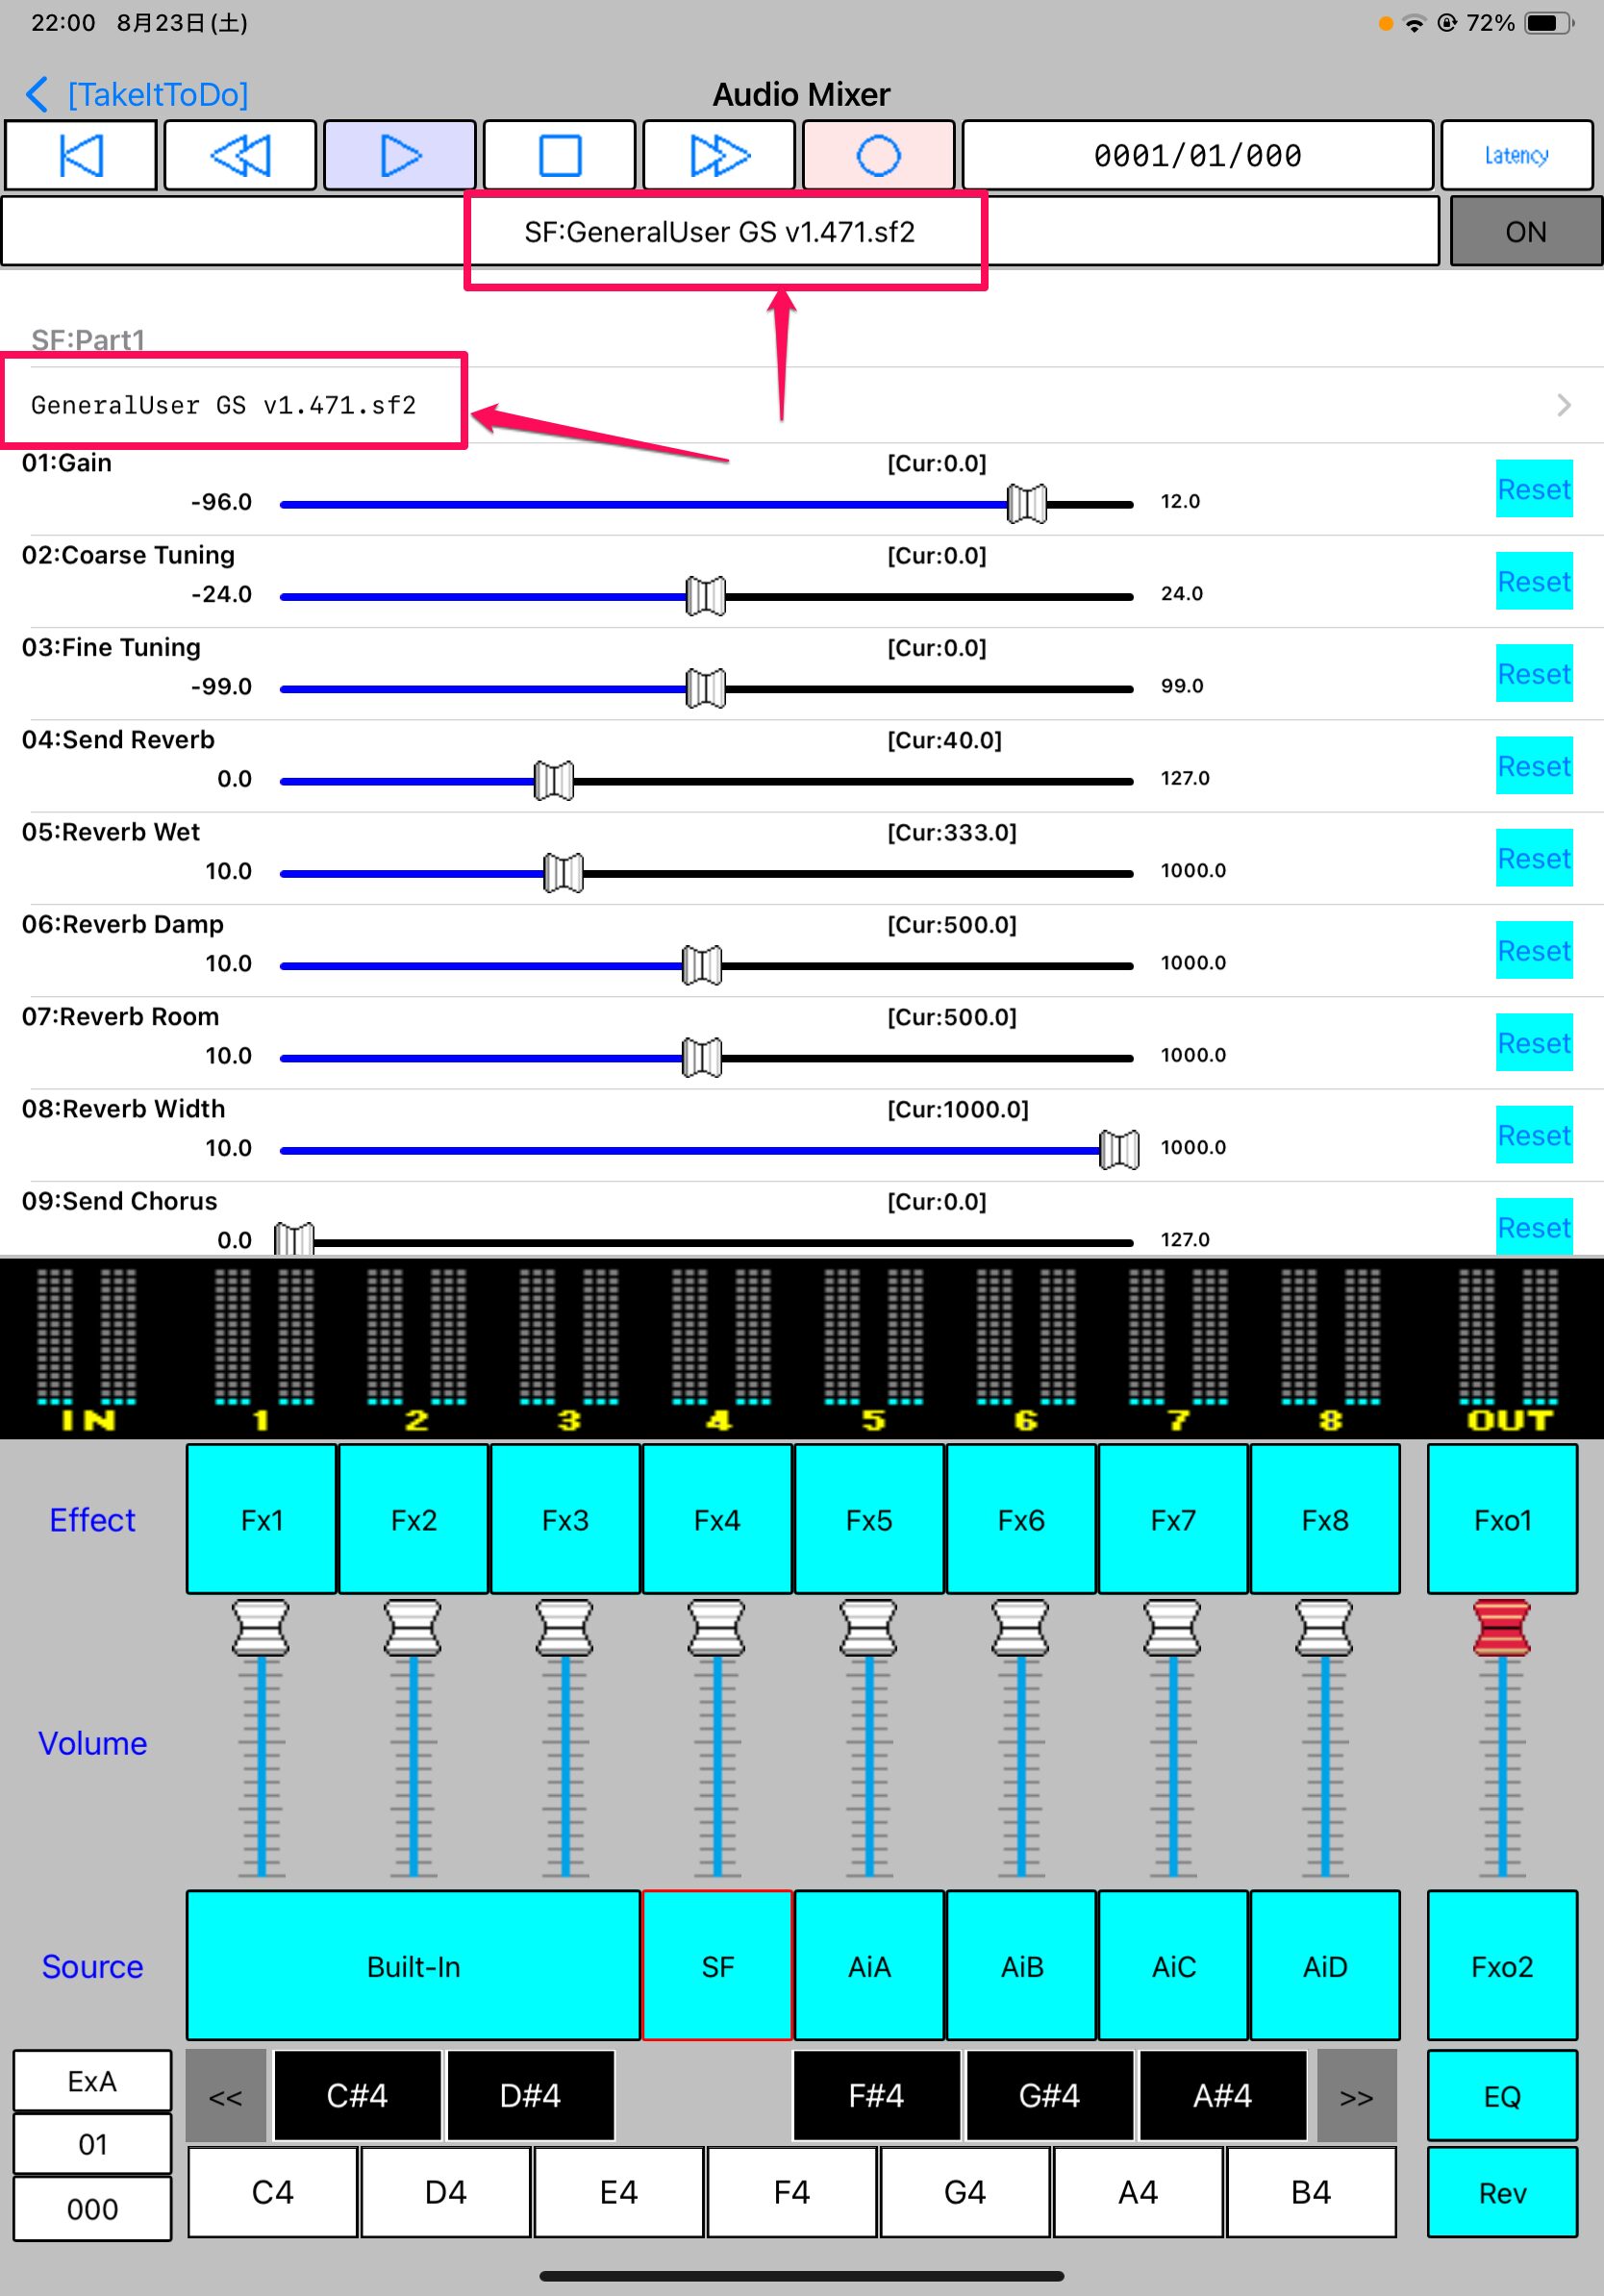Select the Built-In source
Viewport: 1604px width, 2296px height.
coord(413,1966)
